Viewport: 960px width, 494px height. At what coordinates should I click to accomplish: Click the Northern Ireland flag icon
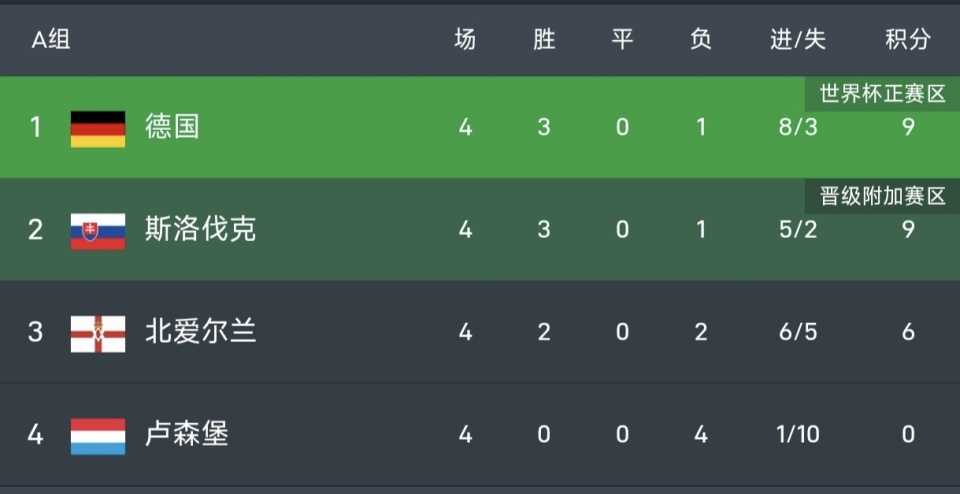click(98, 333)
